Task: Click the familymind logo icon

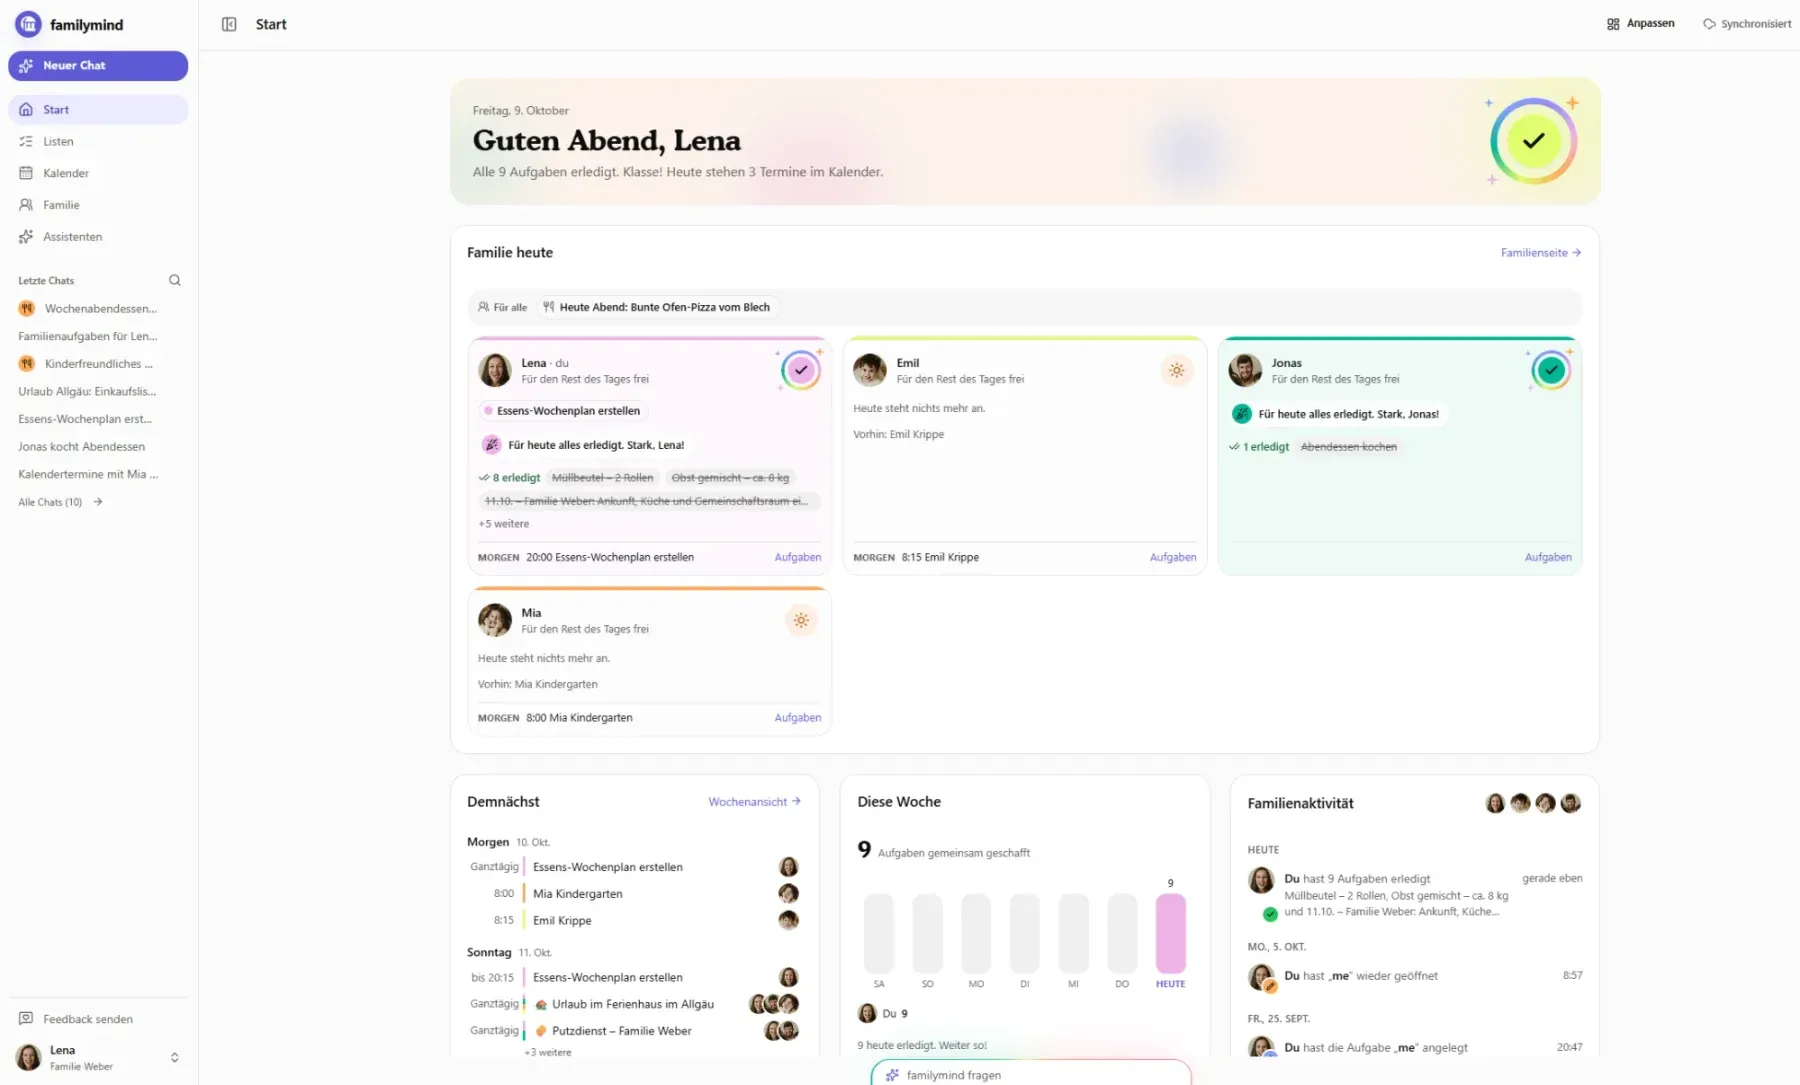Action: coord(28,24)
